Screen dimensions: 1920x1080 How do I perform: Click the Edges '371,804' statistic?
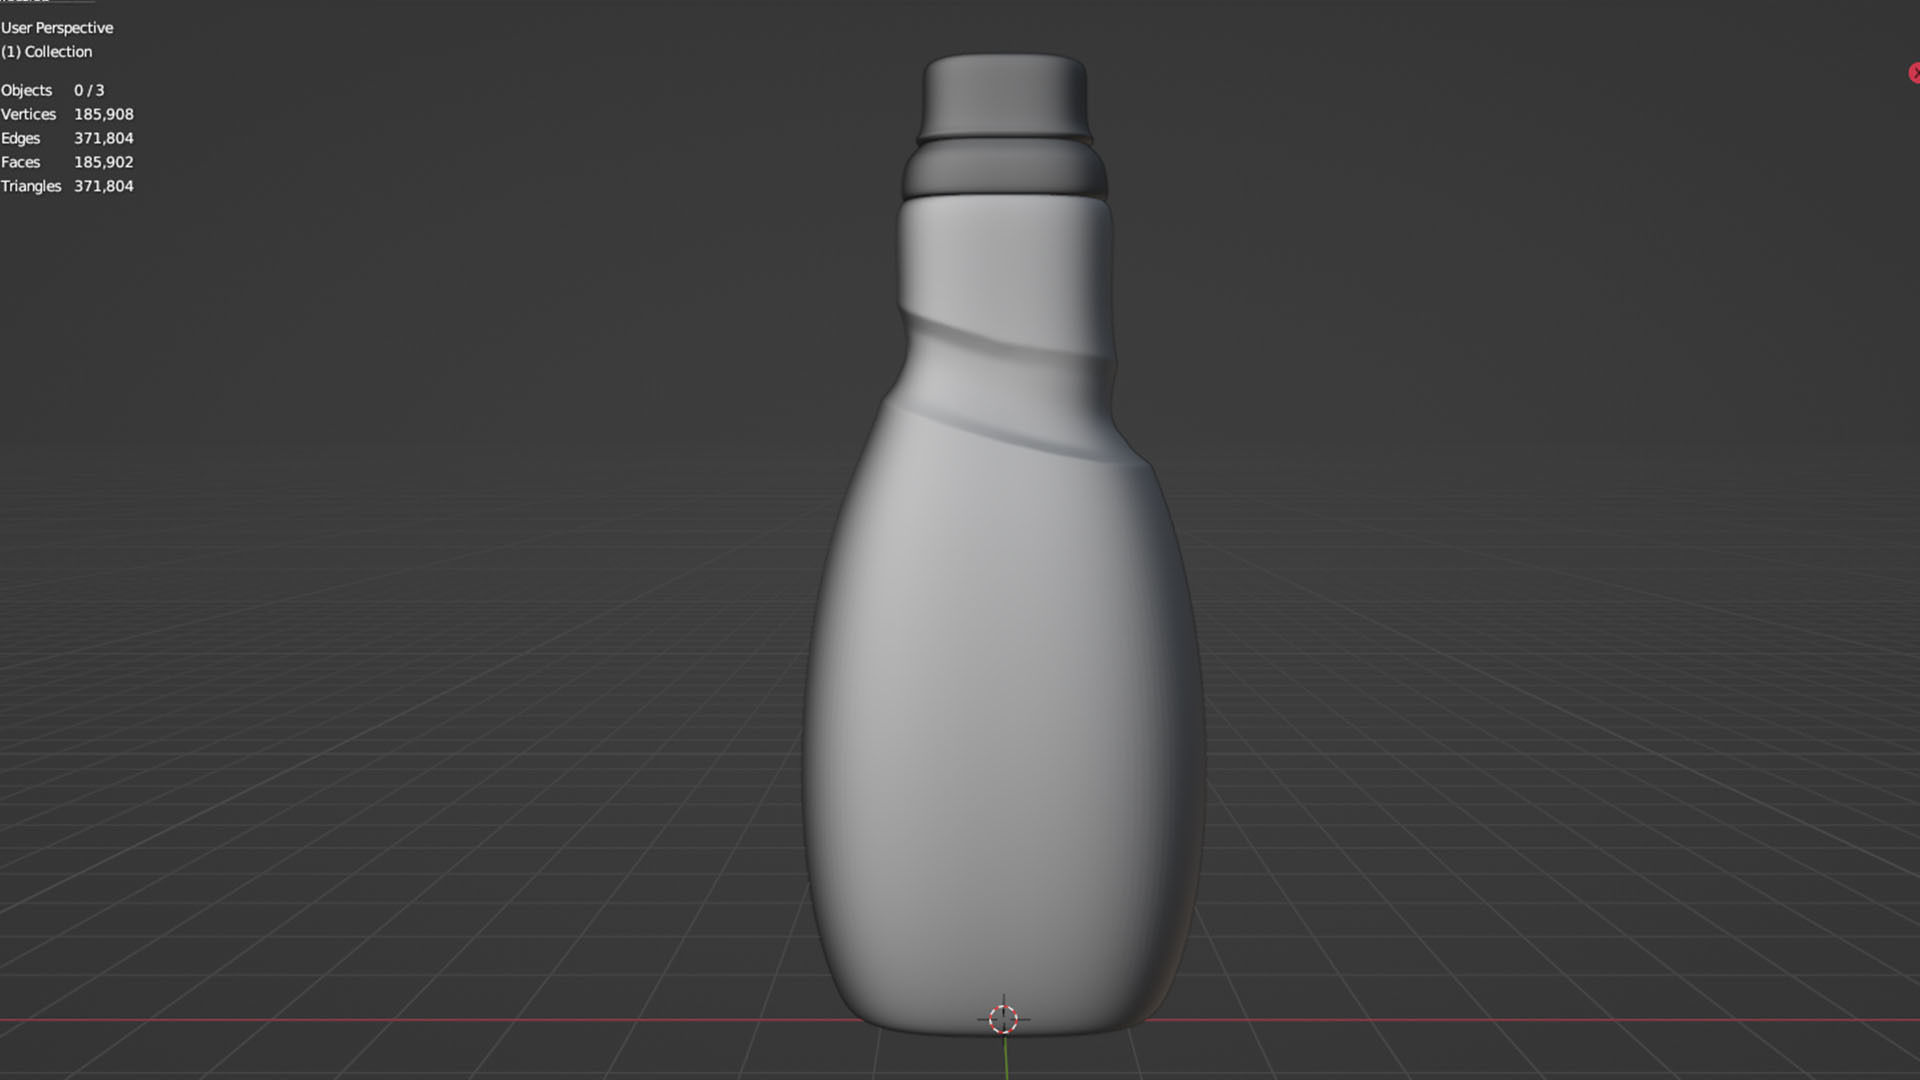click(104, 138)
